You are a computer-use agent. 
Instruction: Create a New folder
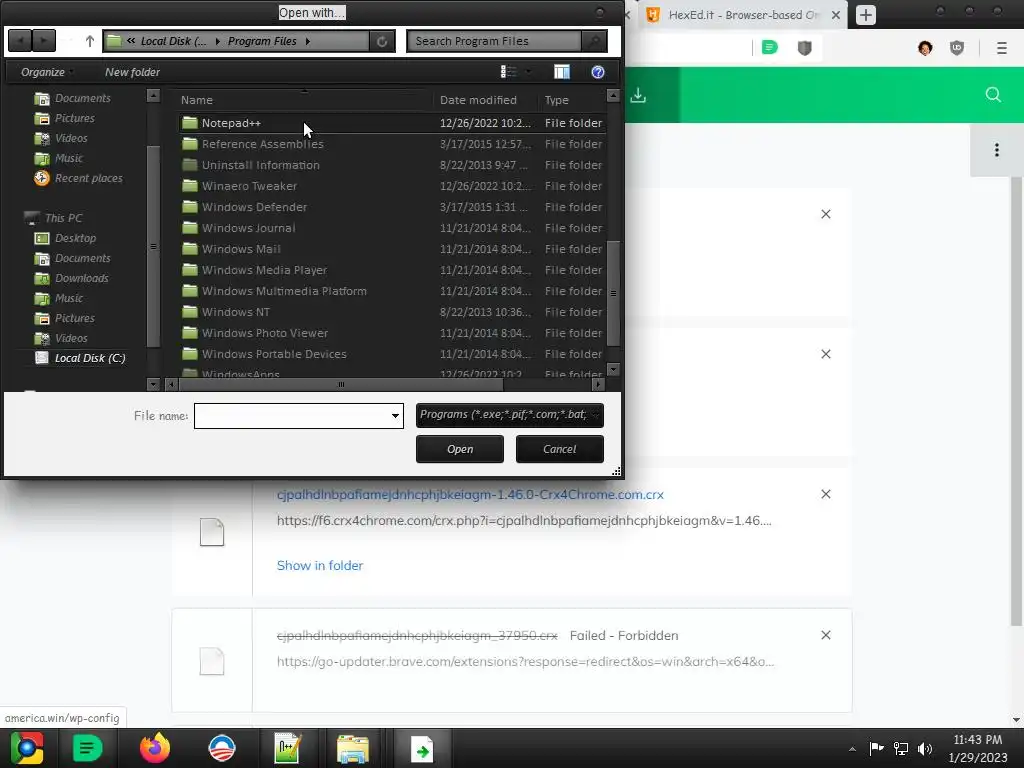tap(133, 72)
